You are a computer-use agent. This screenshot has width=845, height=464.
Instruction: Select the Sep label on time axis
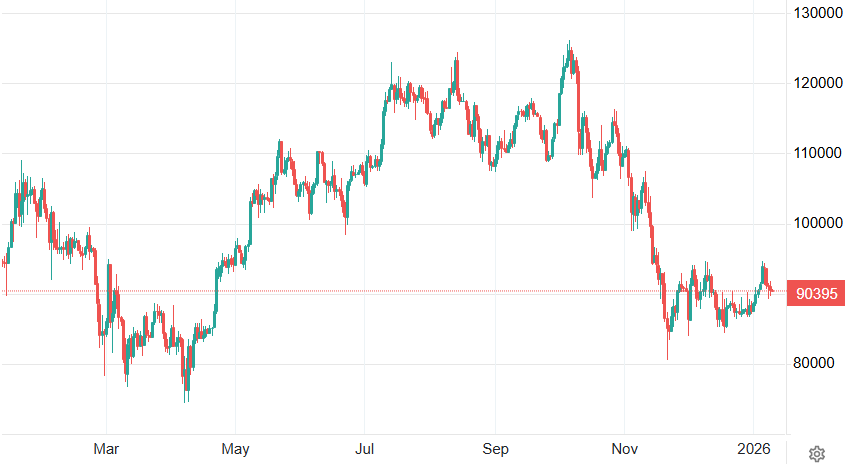(493, 447)
